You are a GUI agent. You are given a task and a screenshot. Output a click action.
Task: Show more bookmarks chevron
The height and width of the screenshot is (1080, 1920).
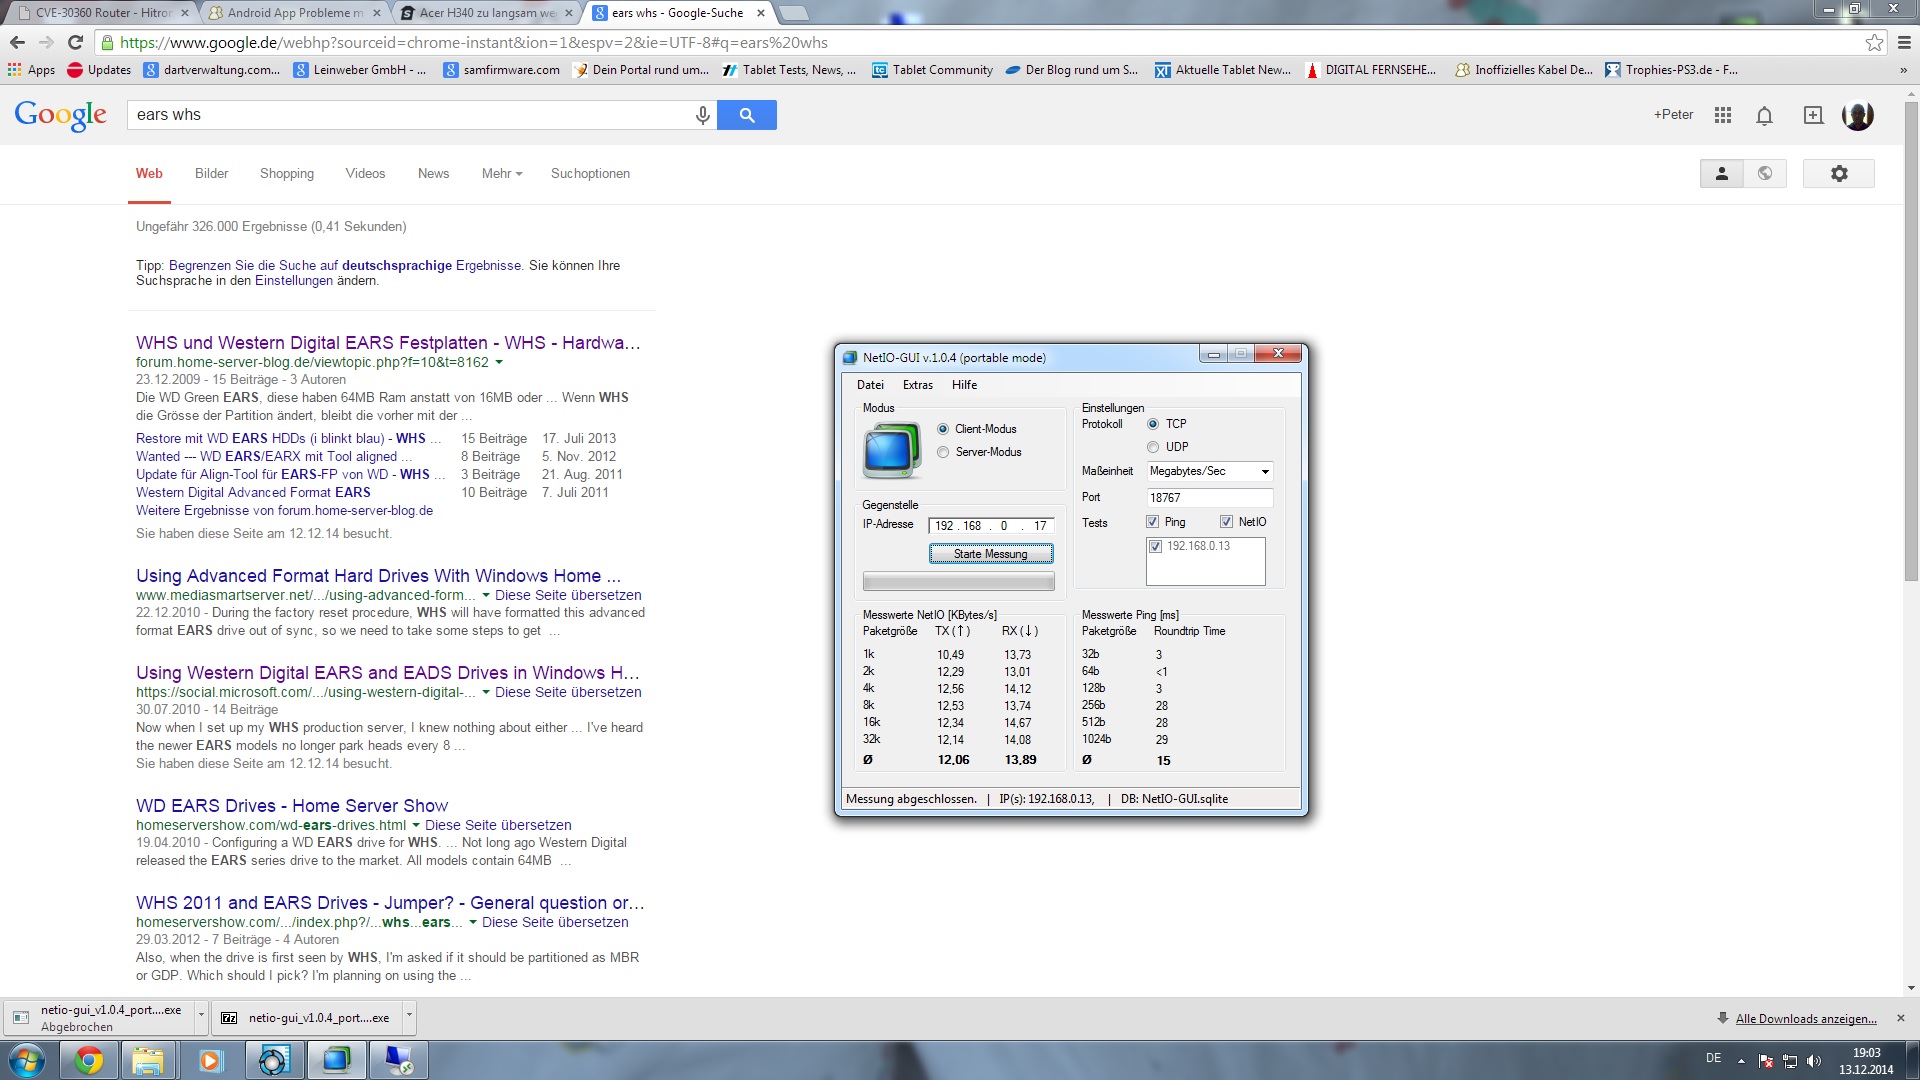[x=1903, y=70]
